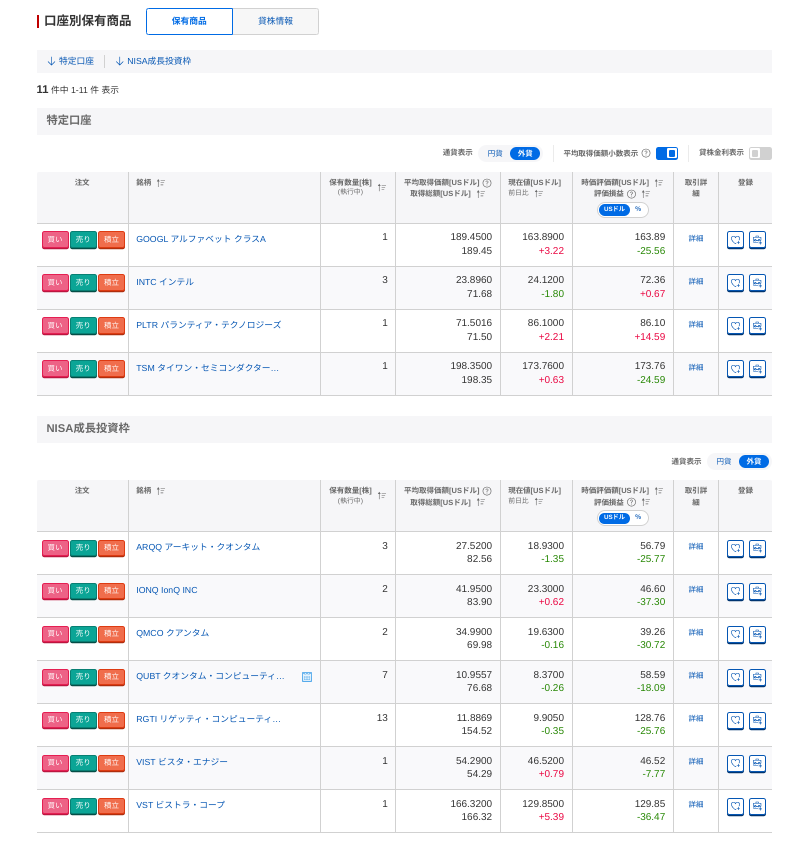This screenshot has height=841, width=810.
Task: Open help icon beside 特定口座 評価損益 header
Action: pos(631,194)
